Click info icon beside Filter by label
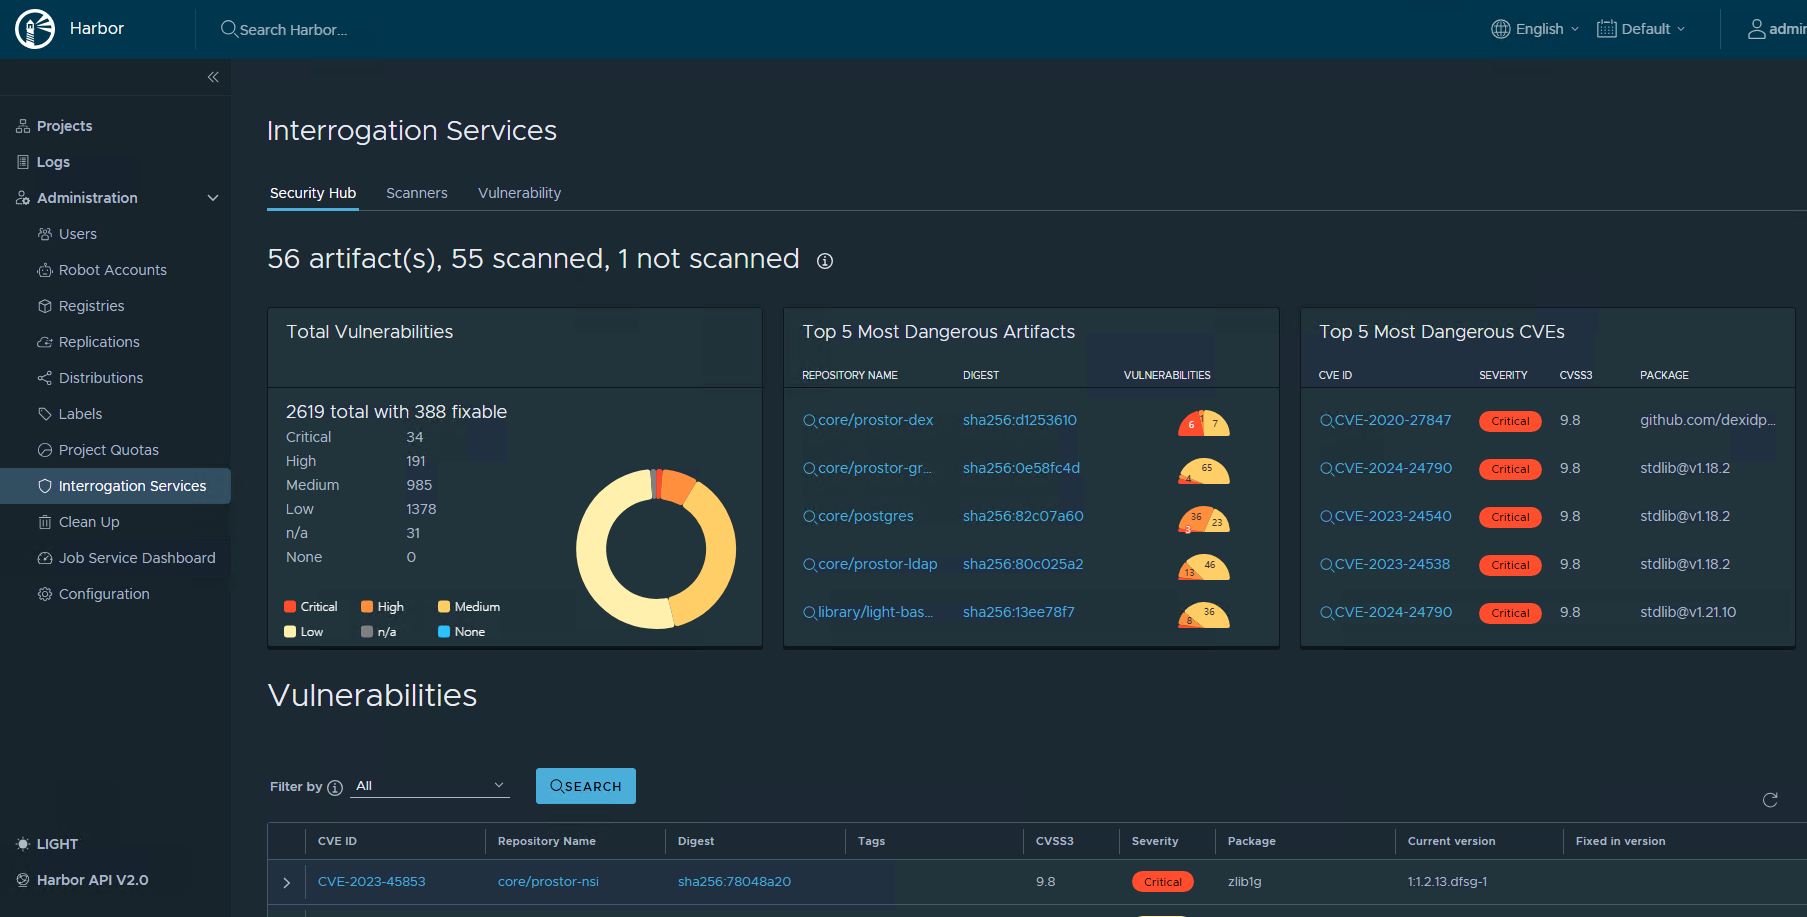The image size is (1807, 917). (335, 788)
